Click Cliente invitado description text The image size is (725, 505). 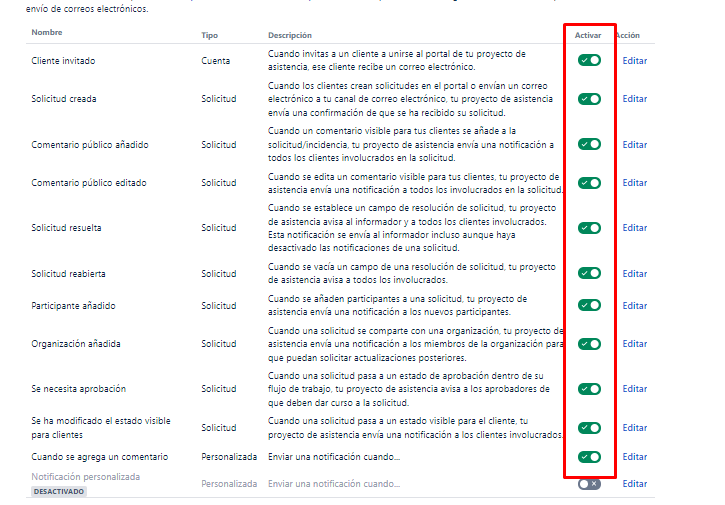(397, 60)
